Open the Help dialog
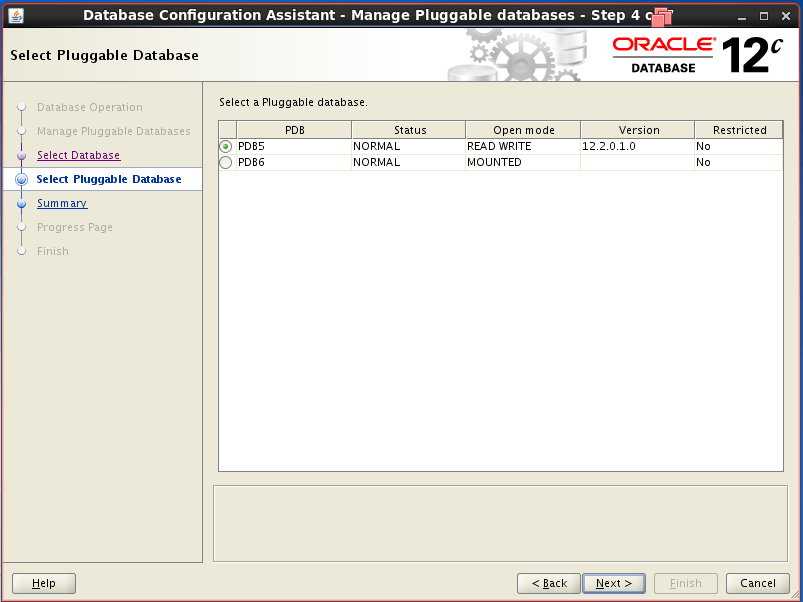The image size is (803, 602). (43, 583)
